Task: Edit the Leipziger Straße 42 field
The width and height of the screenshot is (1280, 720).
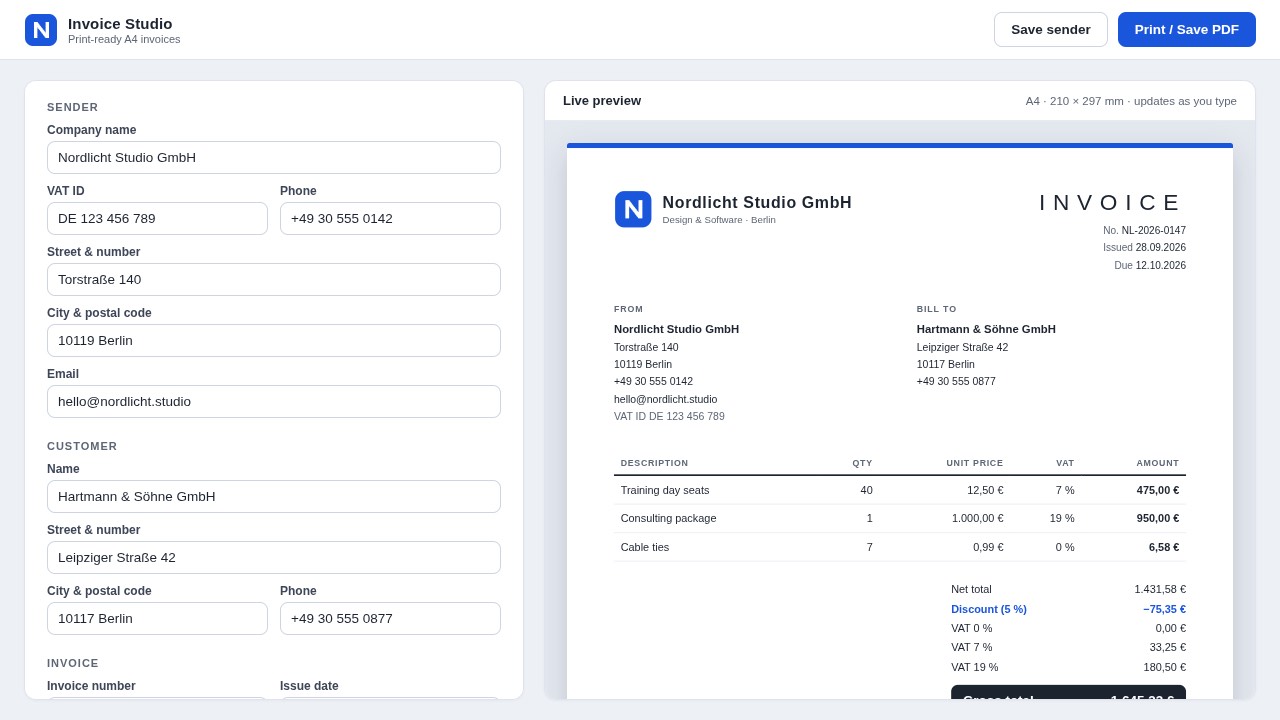Action: (274, 557)
